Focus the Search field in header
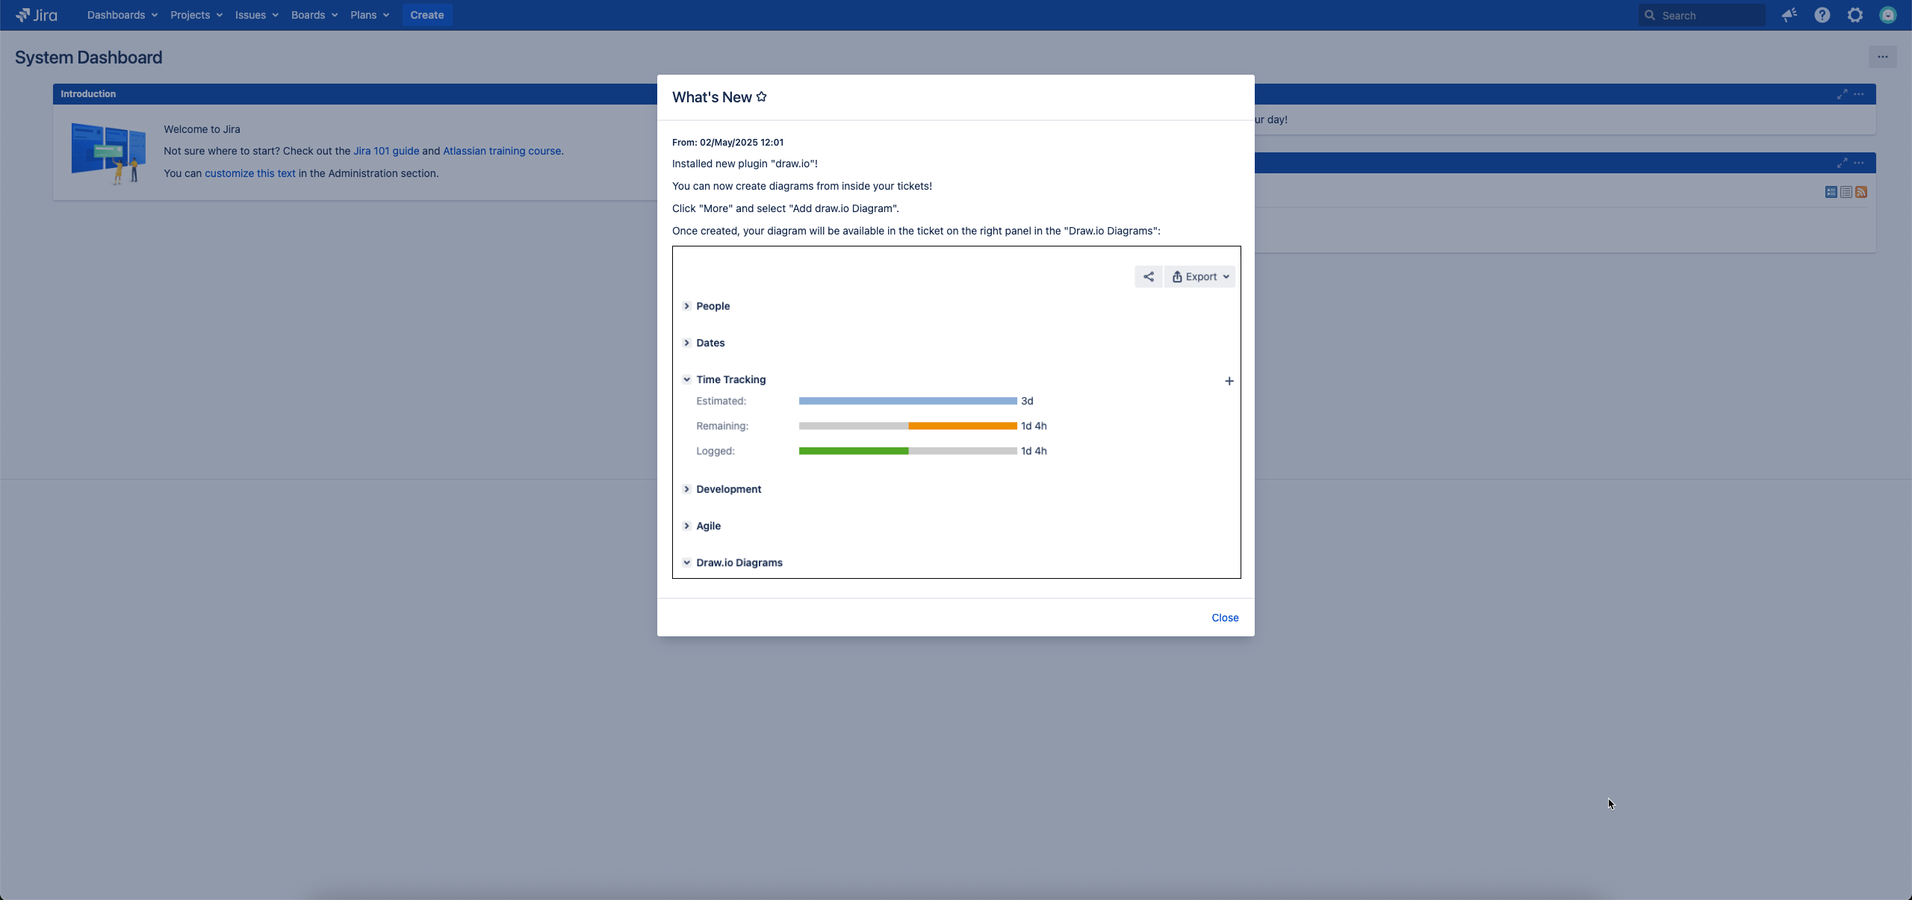The image size is (1912, 900). click(x=1702, y=15)
